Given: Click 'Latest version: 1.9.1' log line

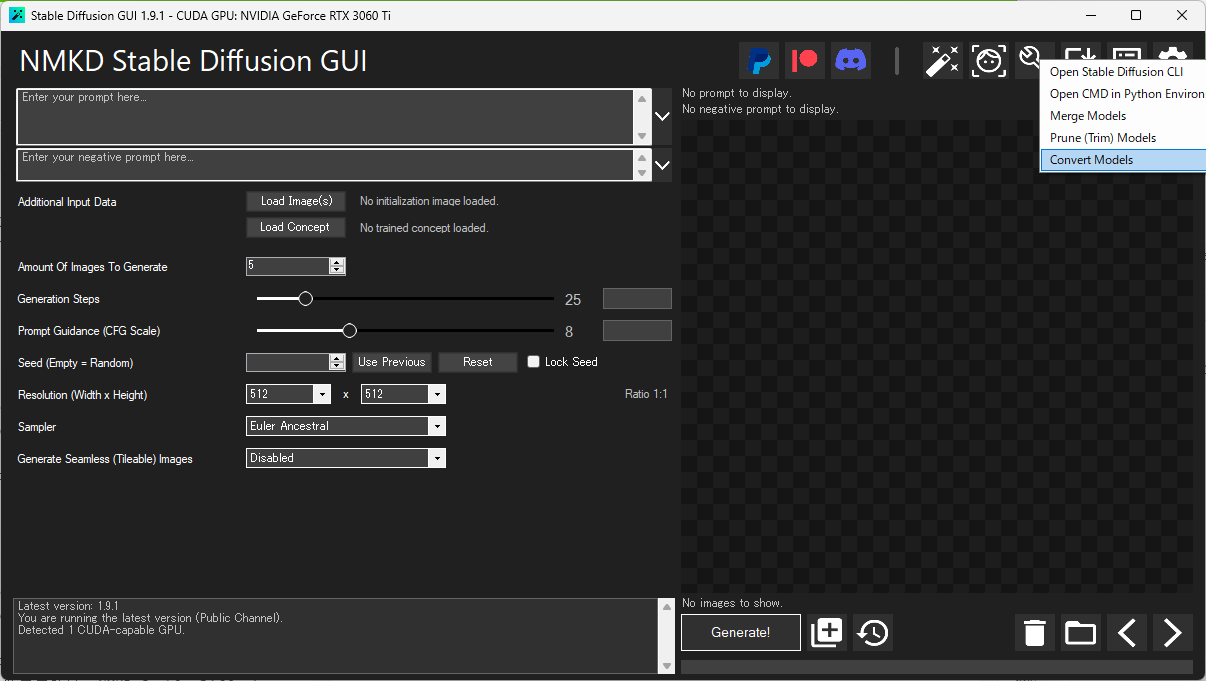Looking at the screenshot, I should (68, 606).
